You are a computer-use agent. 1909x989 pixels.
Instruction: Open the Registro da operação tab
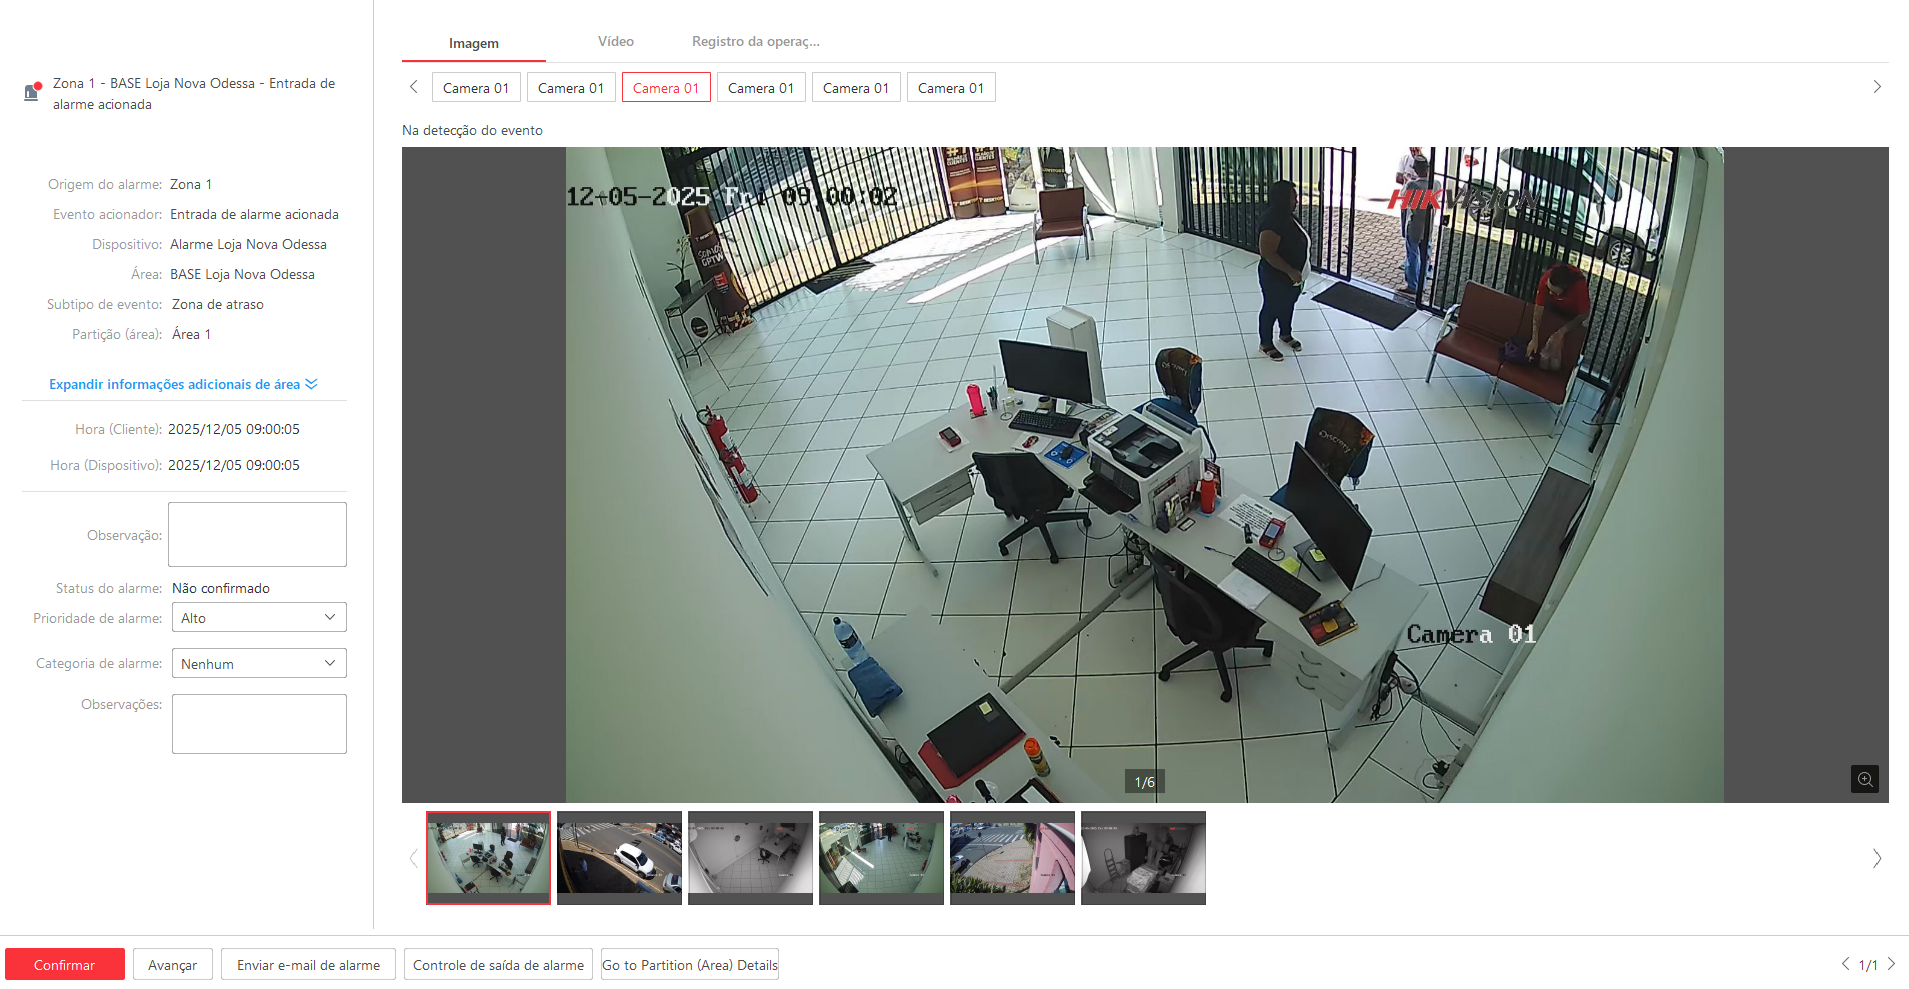click(755, 42)
